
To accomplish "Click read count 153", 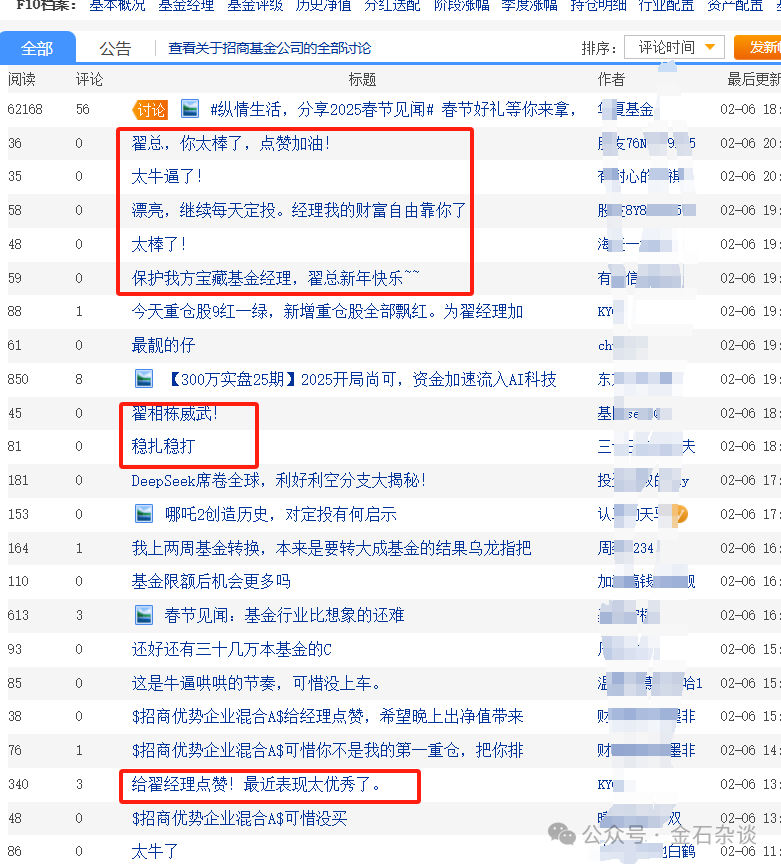I will [18, 514].
